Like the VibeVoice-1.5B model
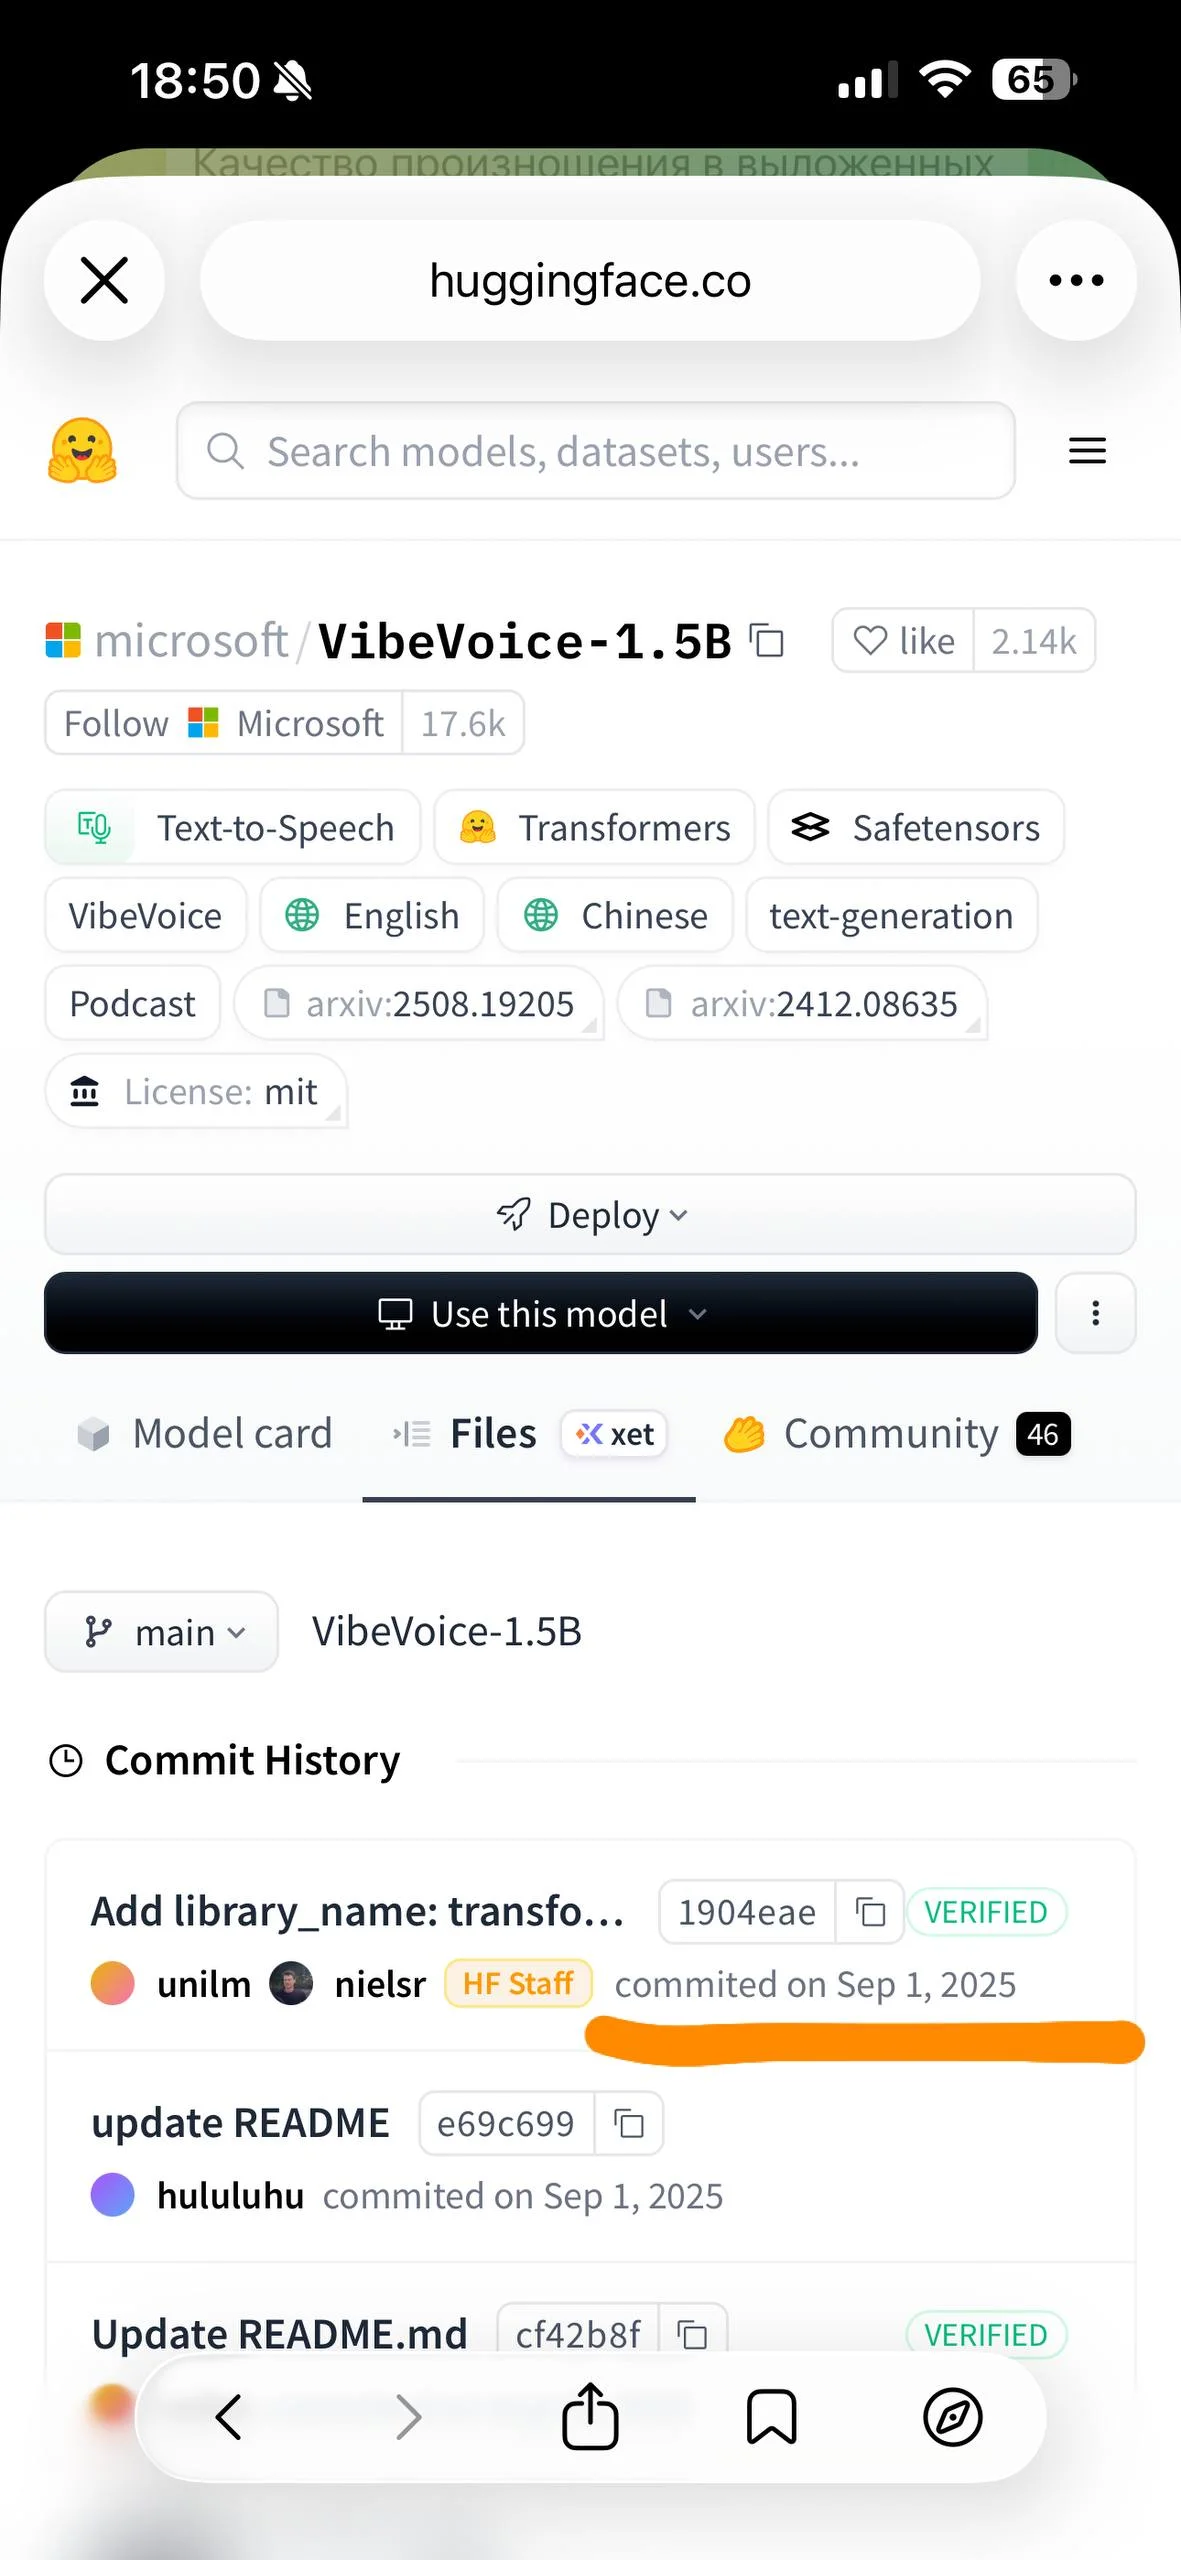This screenshot has height=2560, width=1181. coord(903,641)
